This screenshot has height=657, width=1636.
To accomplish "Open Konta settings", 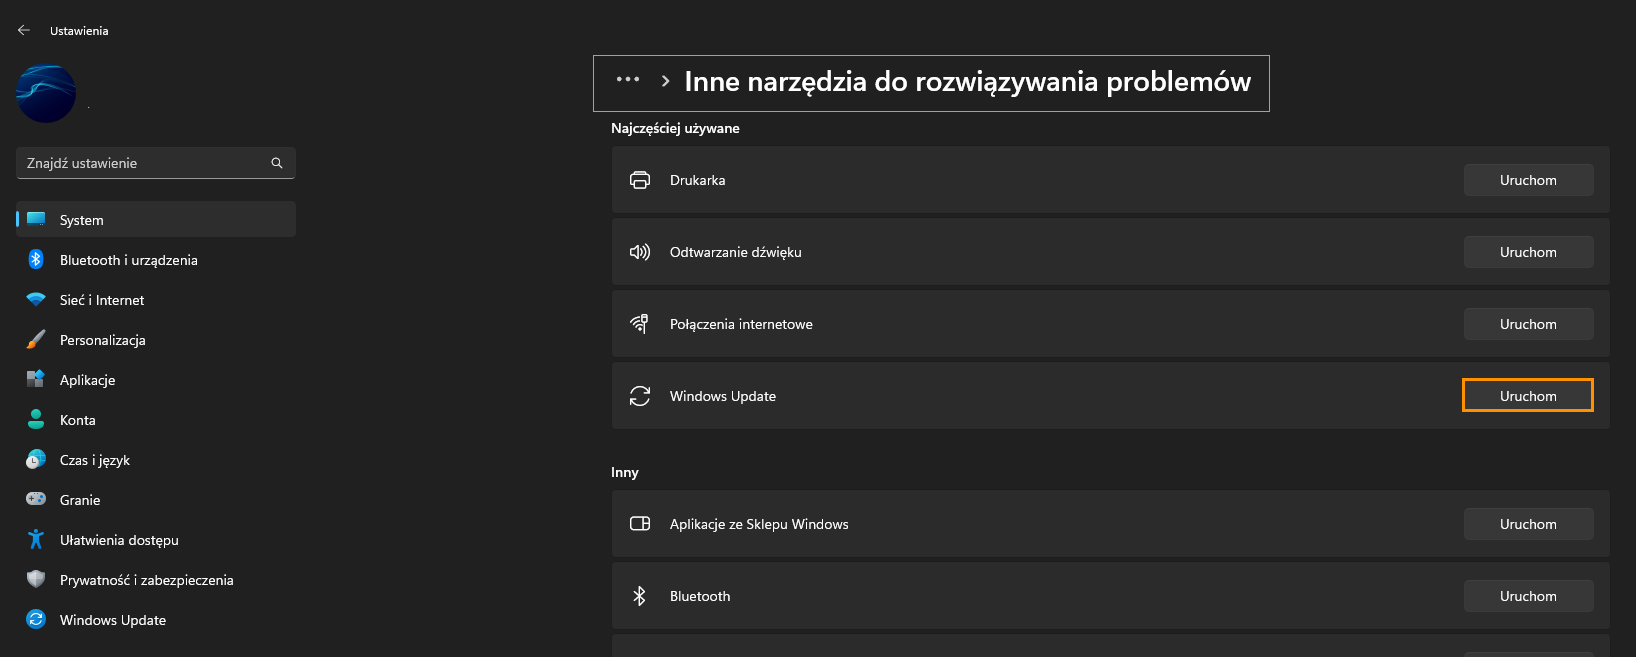I will 156,419.
